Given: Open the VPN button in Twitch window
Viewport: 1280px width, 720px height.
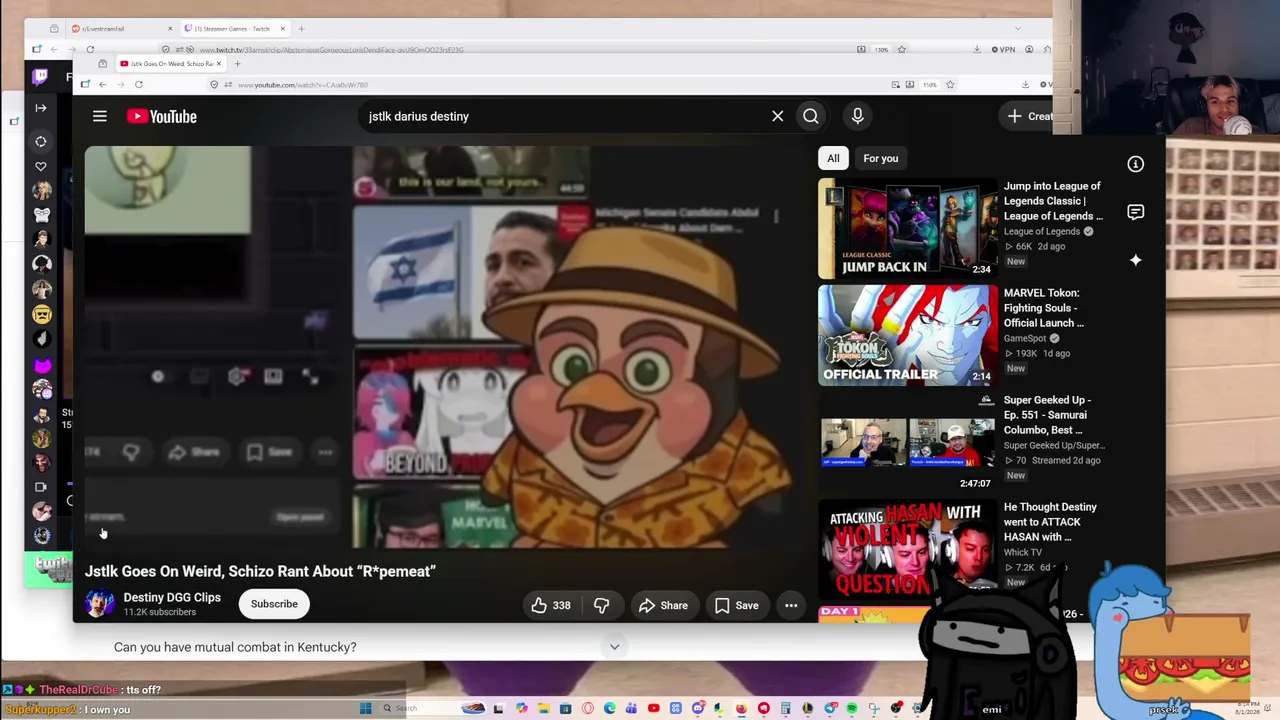Looking at the screenshot, I should (x=1004, y=49).
